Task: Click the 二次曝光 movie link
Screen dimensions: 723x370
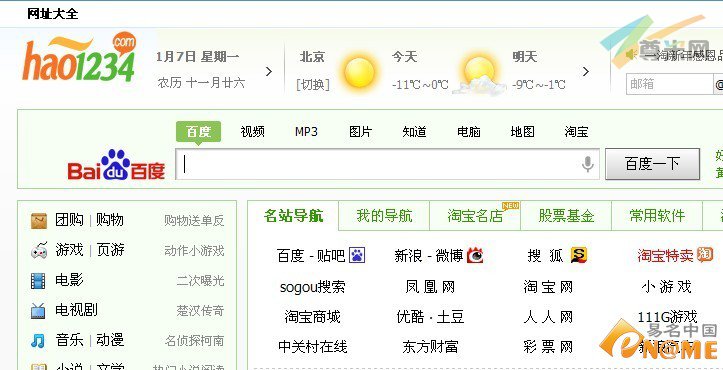Action: point(201,281)
